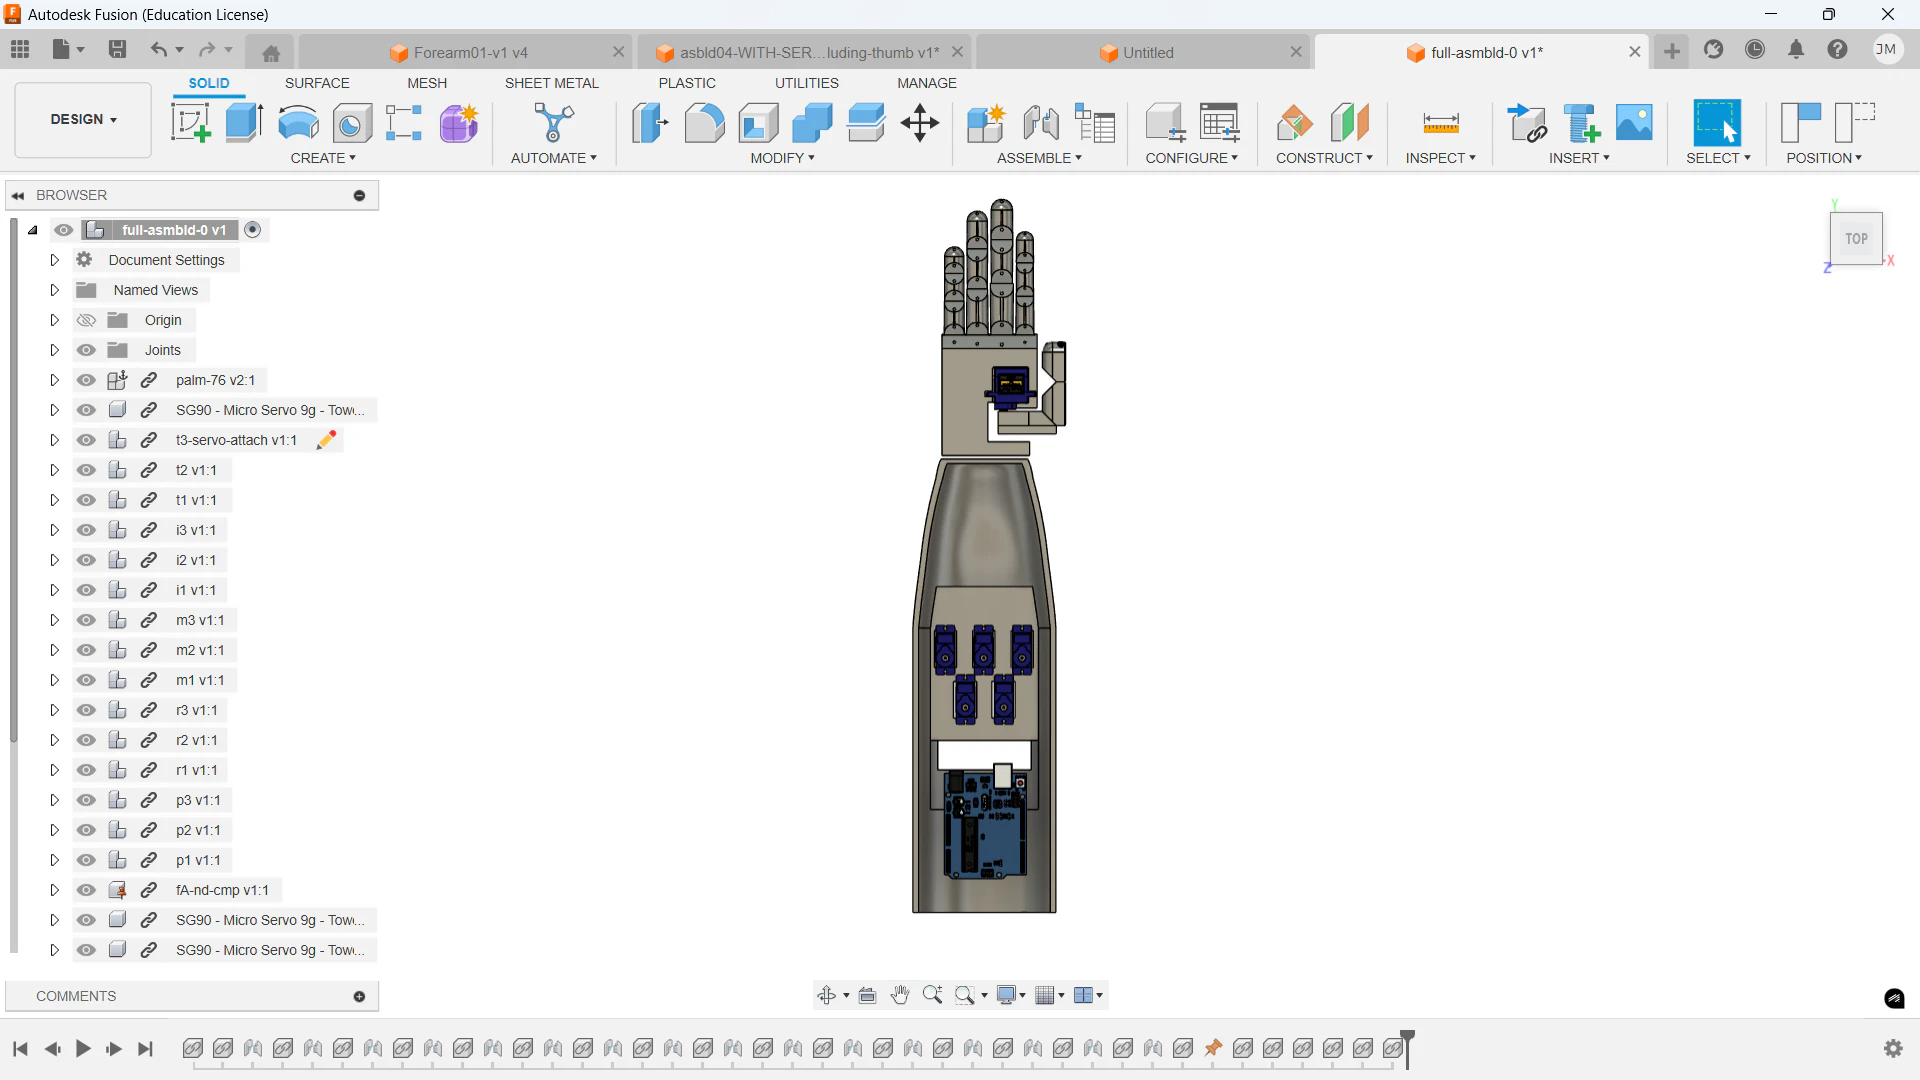Open the DESIGN workspace dropdown
Screen dimensions: 1920x1080
point(83,120)
